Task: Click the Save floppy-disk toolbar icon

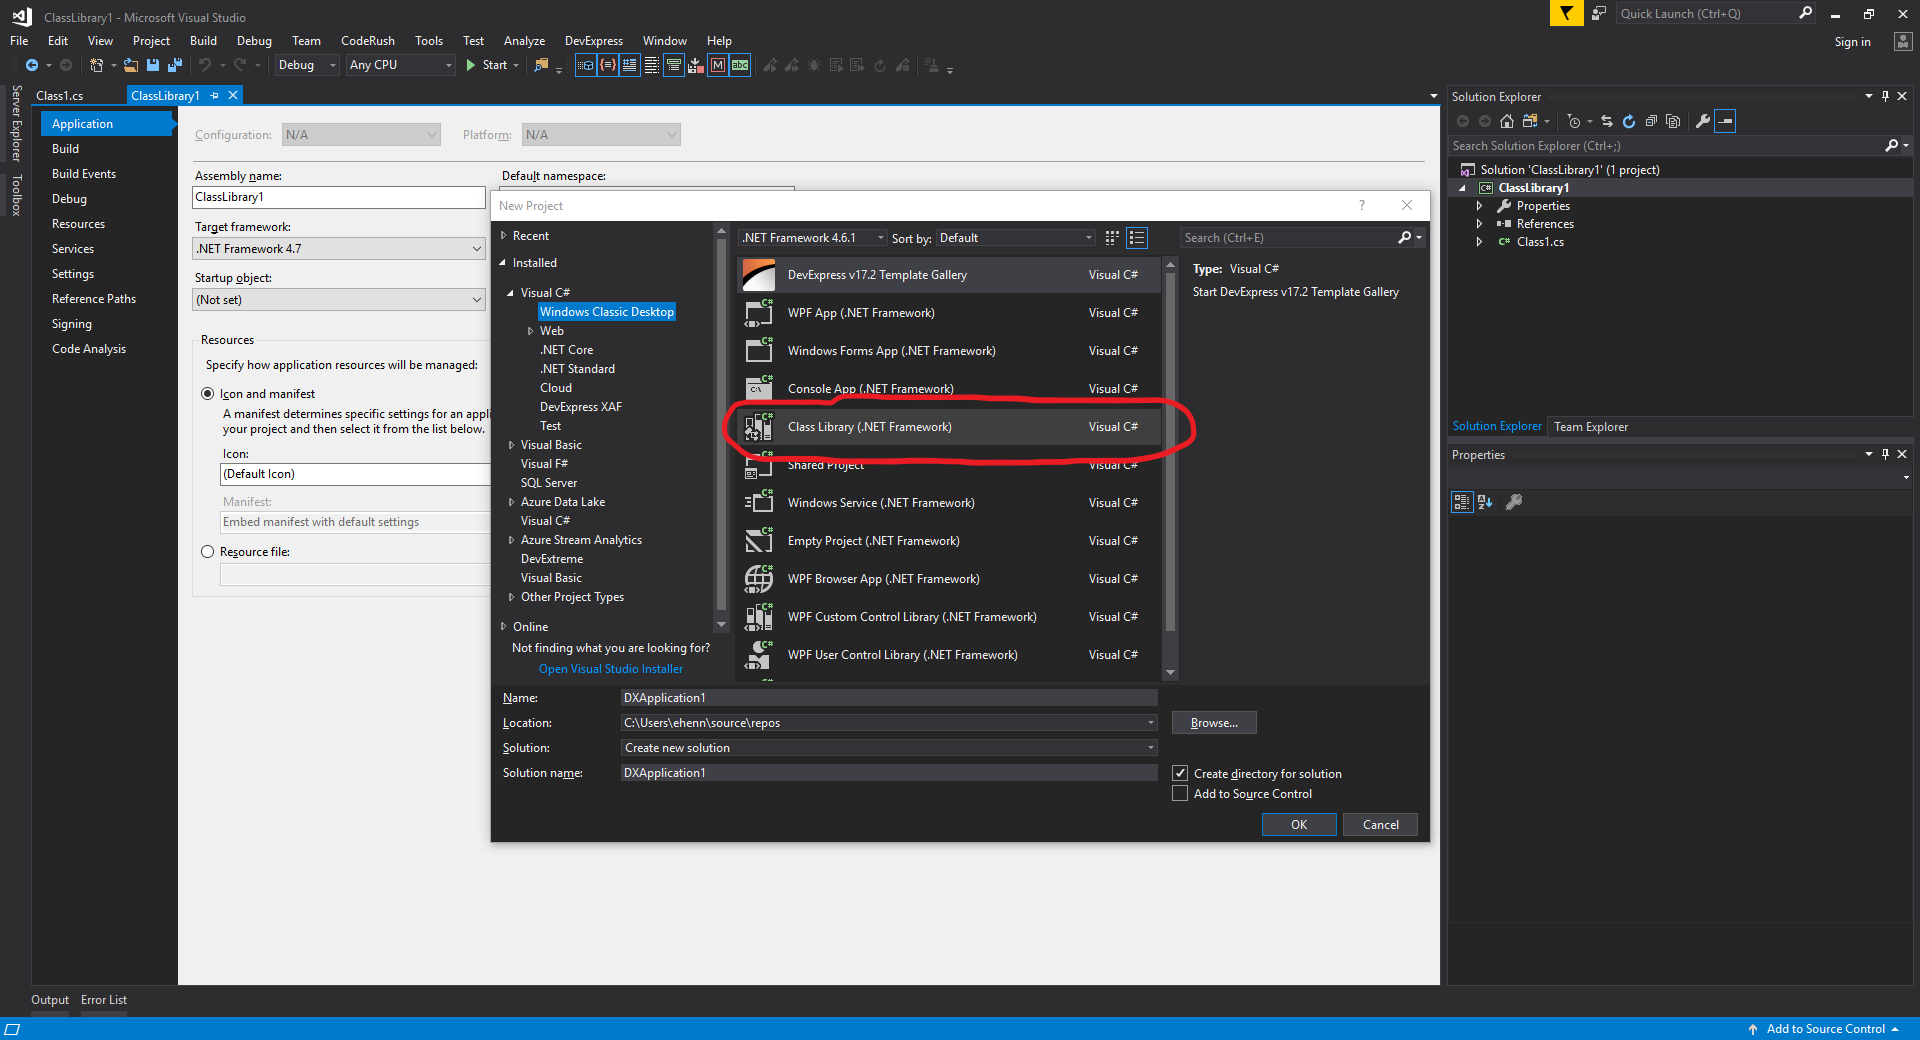Action: coord(153,65)
